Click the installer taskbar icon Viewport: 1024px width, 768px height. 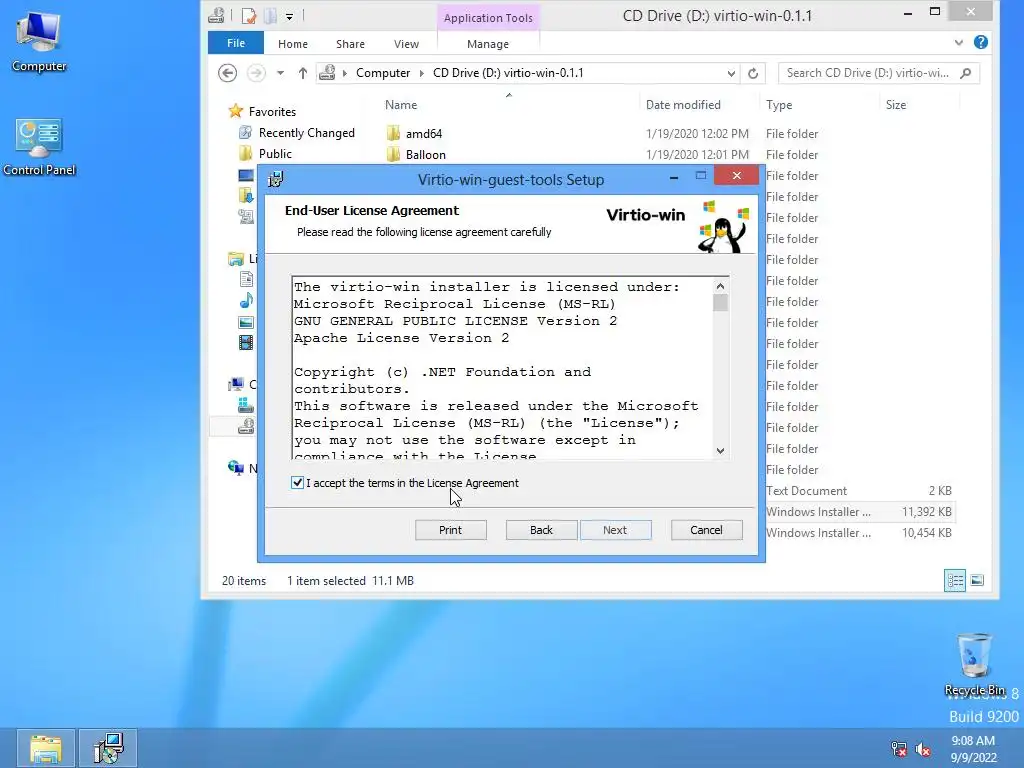pyautogui.click(x=108, y=748)
